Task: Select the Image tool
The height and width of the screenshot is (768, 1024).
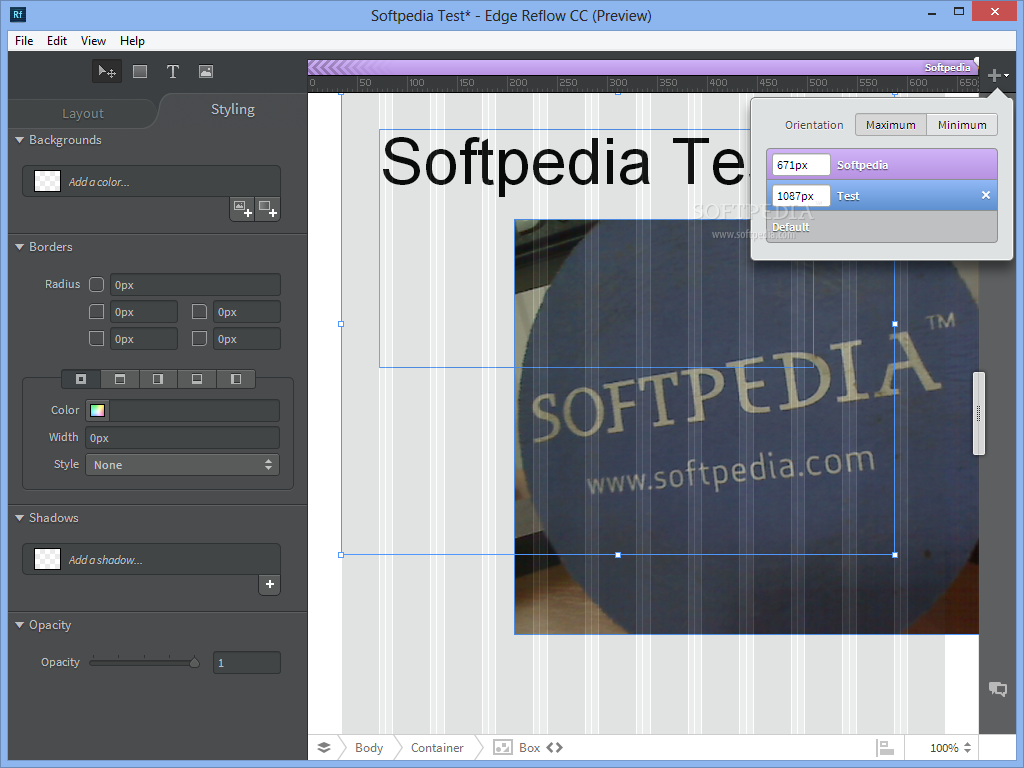Action: (206, 71)
